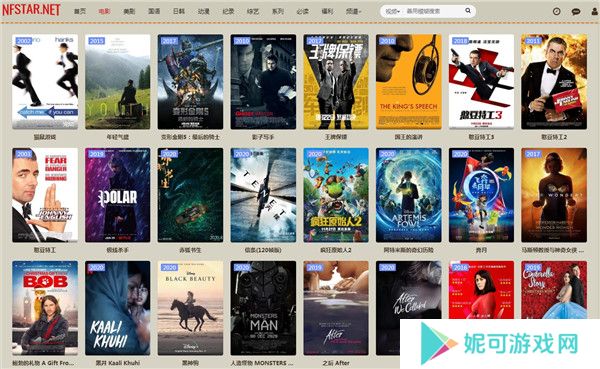Expand the 视频 search type dropdown
This screenshot has width=600, height=369.
(x=393, y=11)
